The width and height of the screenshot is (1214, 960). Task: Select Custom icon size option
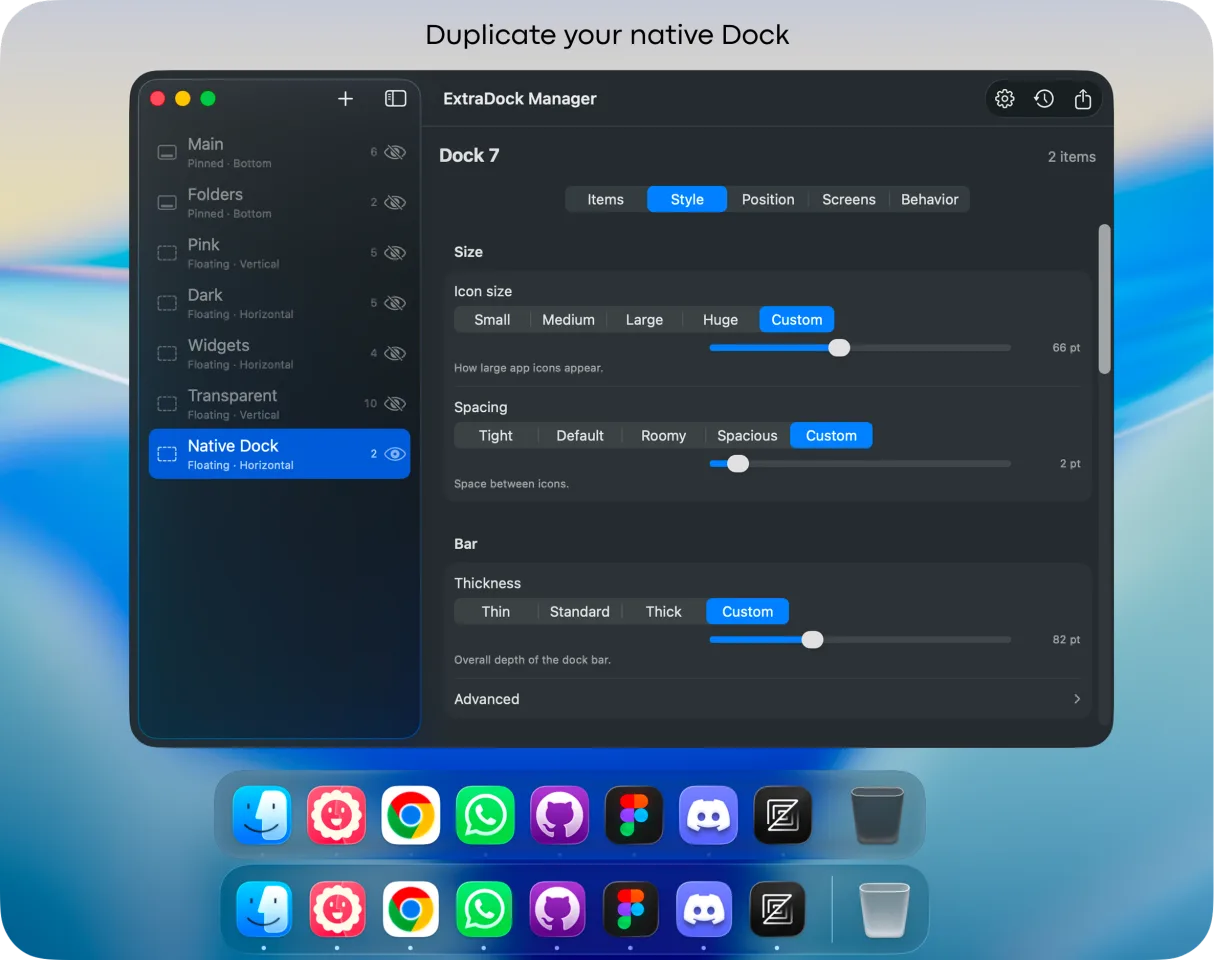pyautogui.click(x=797, y=320)
